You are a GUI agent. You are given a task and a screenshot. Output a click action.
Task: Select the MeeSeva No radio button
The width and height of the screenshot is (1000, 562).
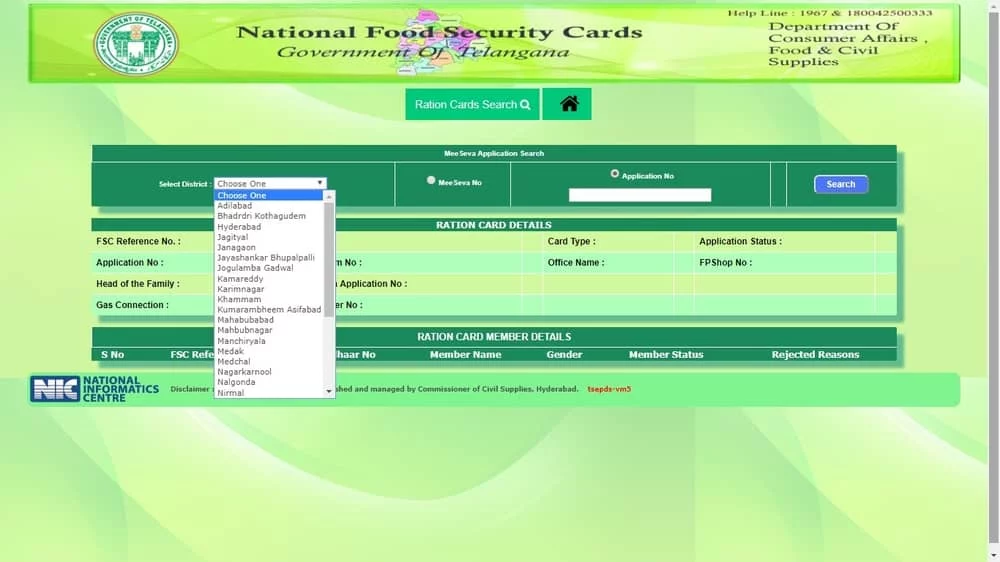coord(431,181)
